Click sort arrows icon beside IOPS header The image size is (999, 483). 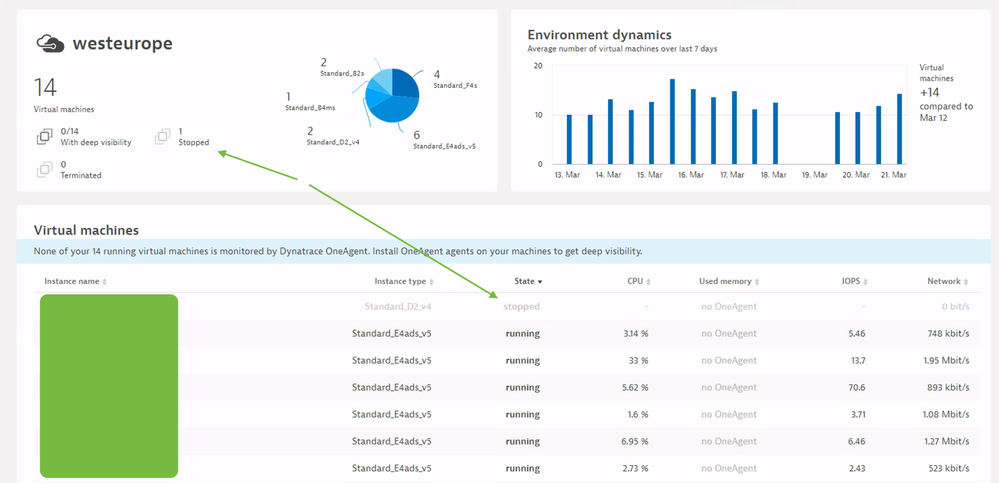865,282
